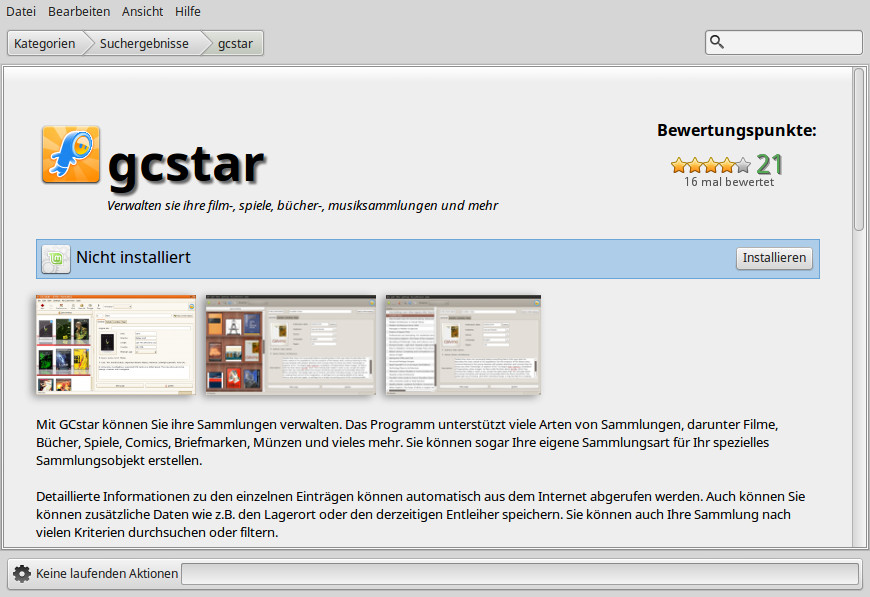Go back to Kategorien breadcrumb

click(x=45, y=43)
